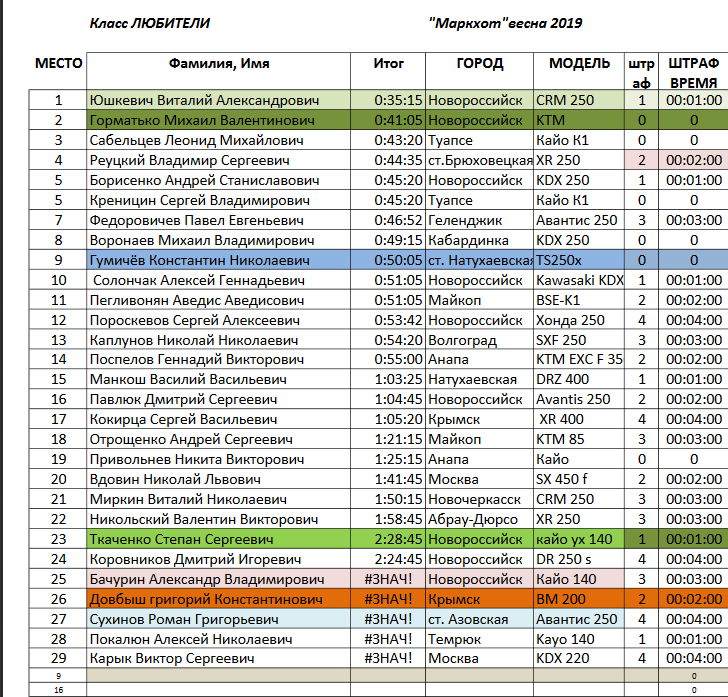Click cell Покалюн Алексей Николаевич

pyautogui.click(x=219, y=638)
